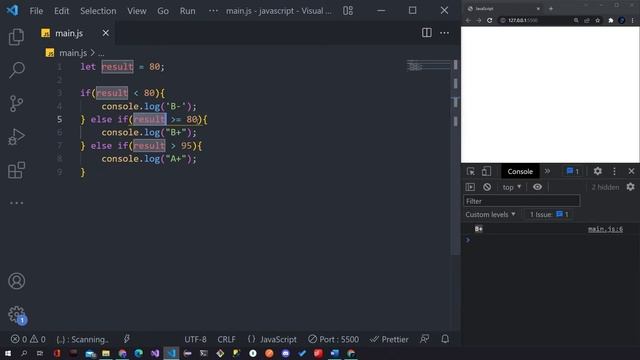Open the Windows Start menu
This screenshot has height=360, width=640.
(x=8, y=353)
